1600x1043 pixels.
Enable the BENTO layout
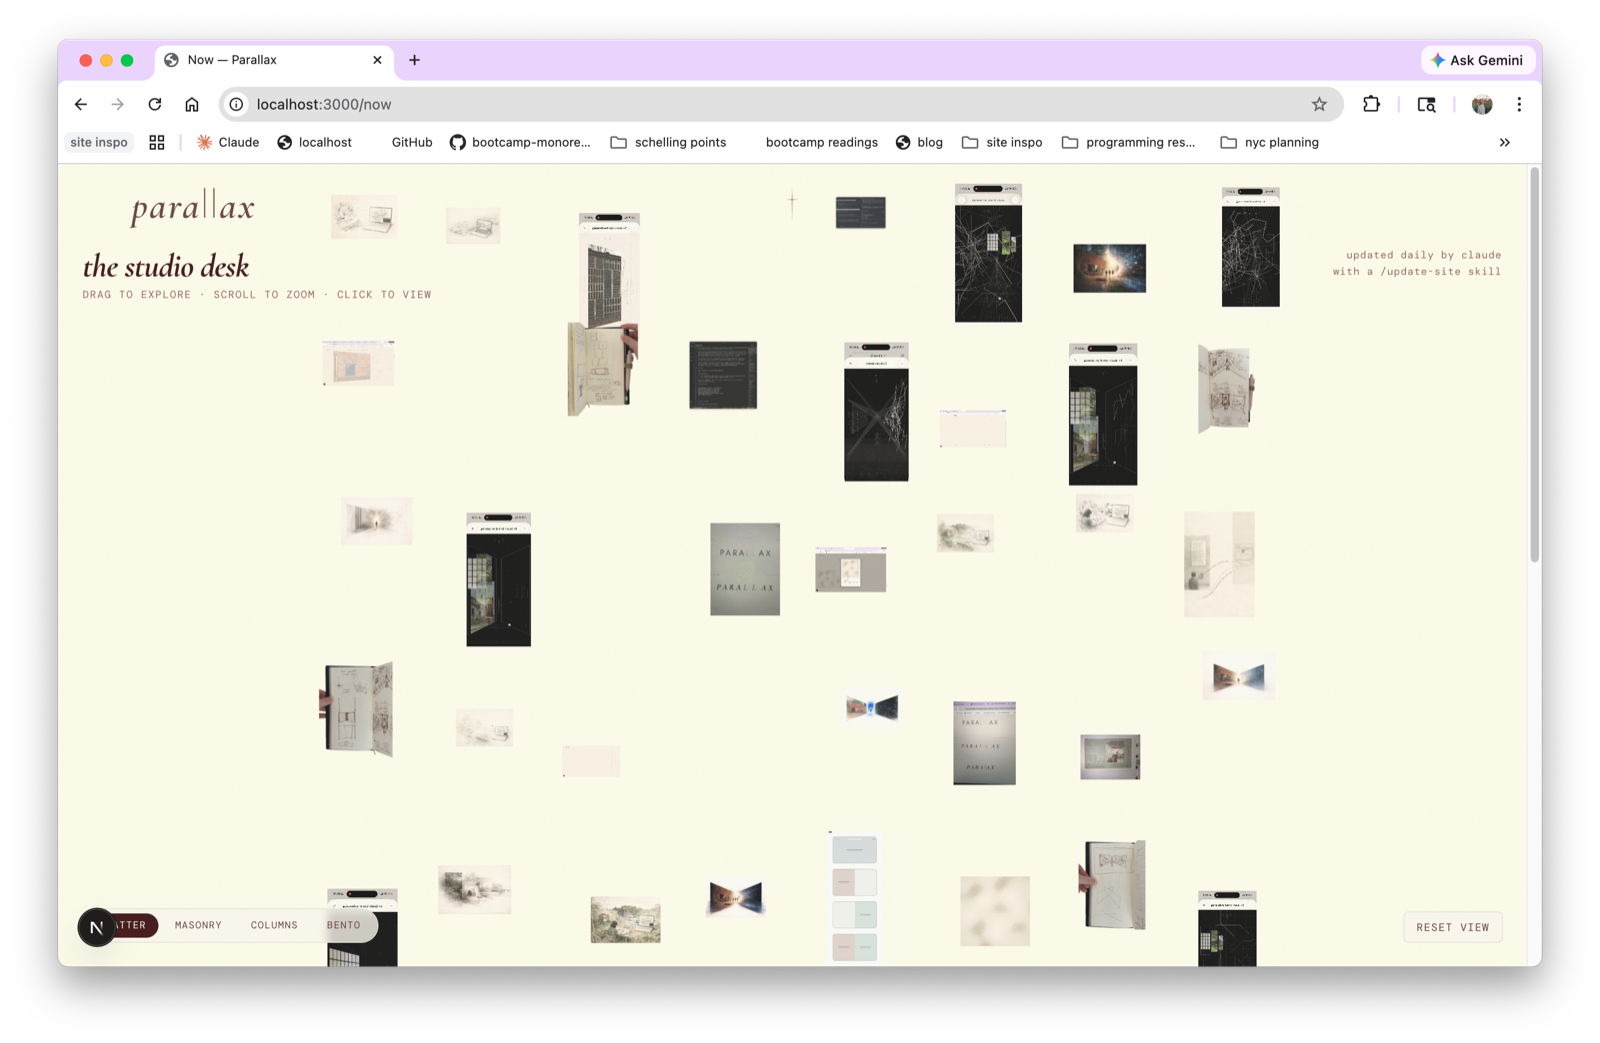point(343,925)
